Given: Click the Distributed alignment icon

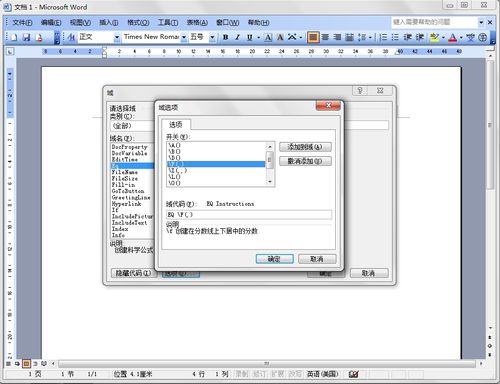Looking at the screenshot, I should point(349,37).
